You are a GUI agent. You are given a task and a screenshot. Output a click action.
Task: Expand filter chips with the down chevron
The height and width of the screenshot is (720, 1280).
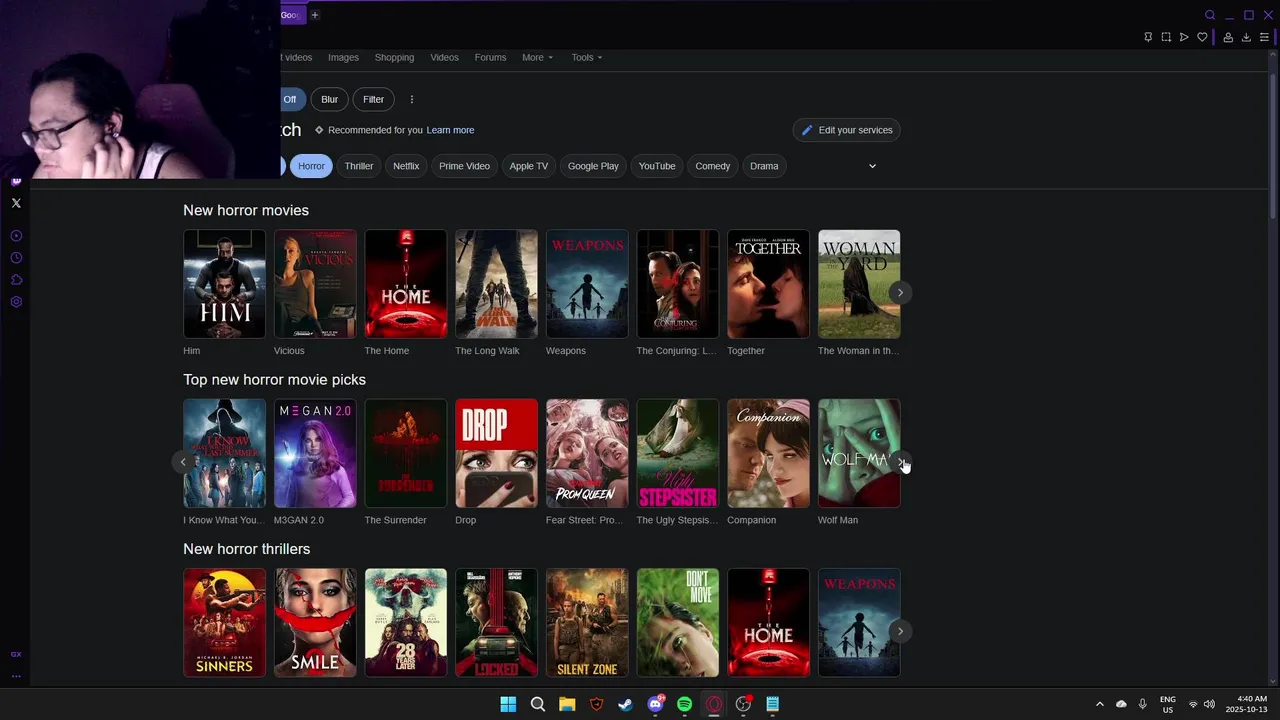[x=872, y=166]
